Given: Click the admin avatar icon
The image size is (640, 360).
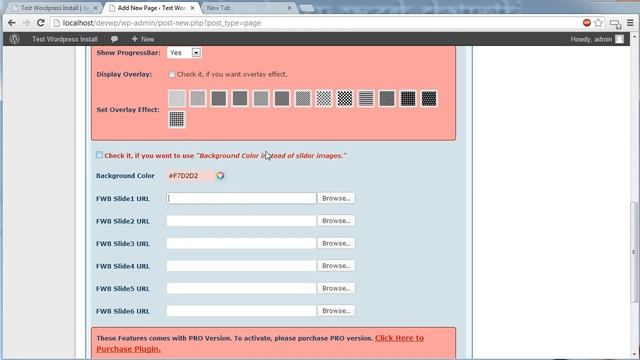Looking at the screenshot, I should coord(620,39).
